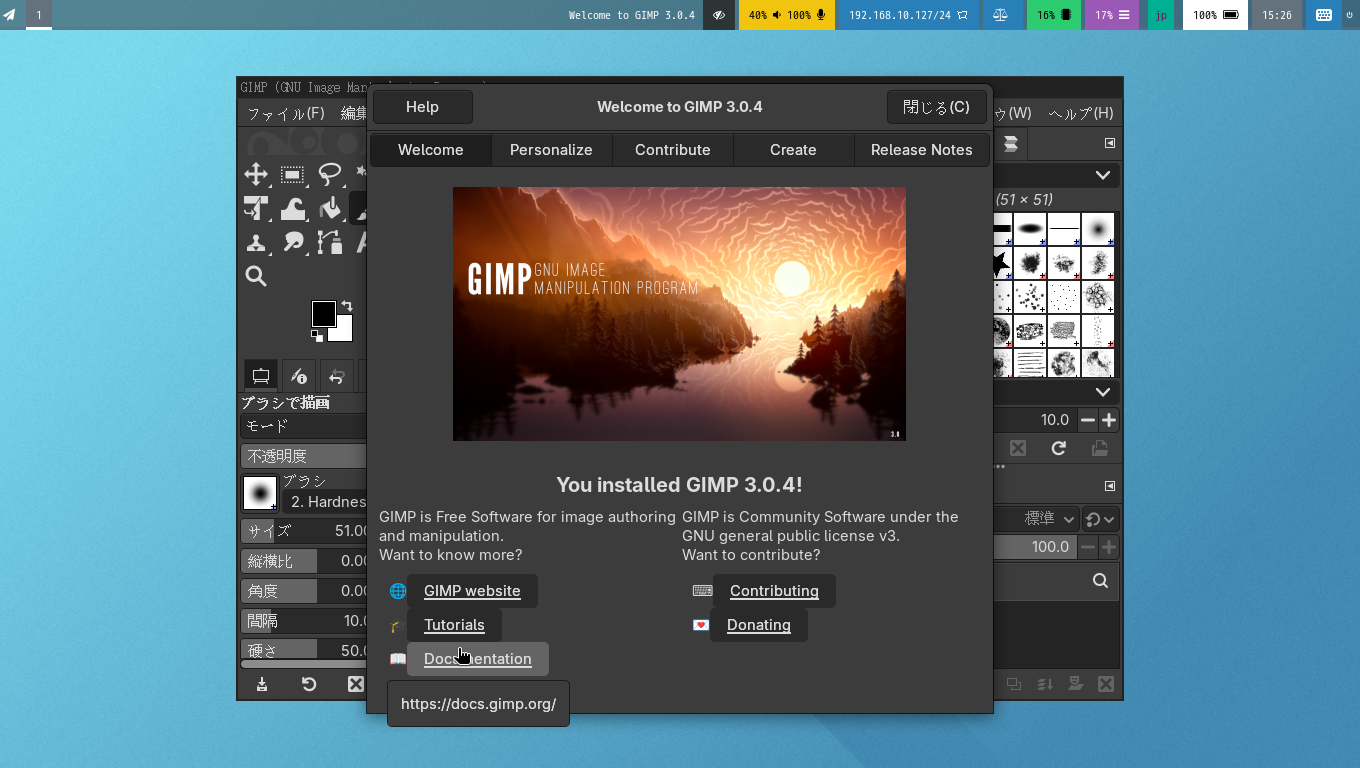Open the ファイル(F) menu
This screenshot has width=1360, height=768.
pyautogui.click(x=286, y=113)
